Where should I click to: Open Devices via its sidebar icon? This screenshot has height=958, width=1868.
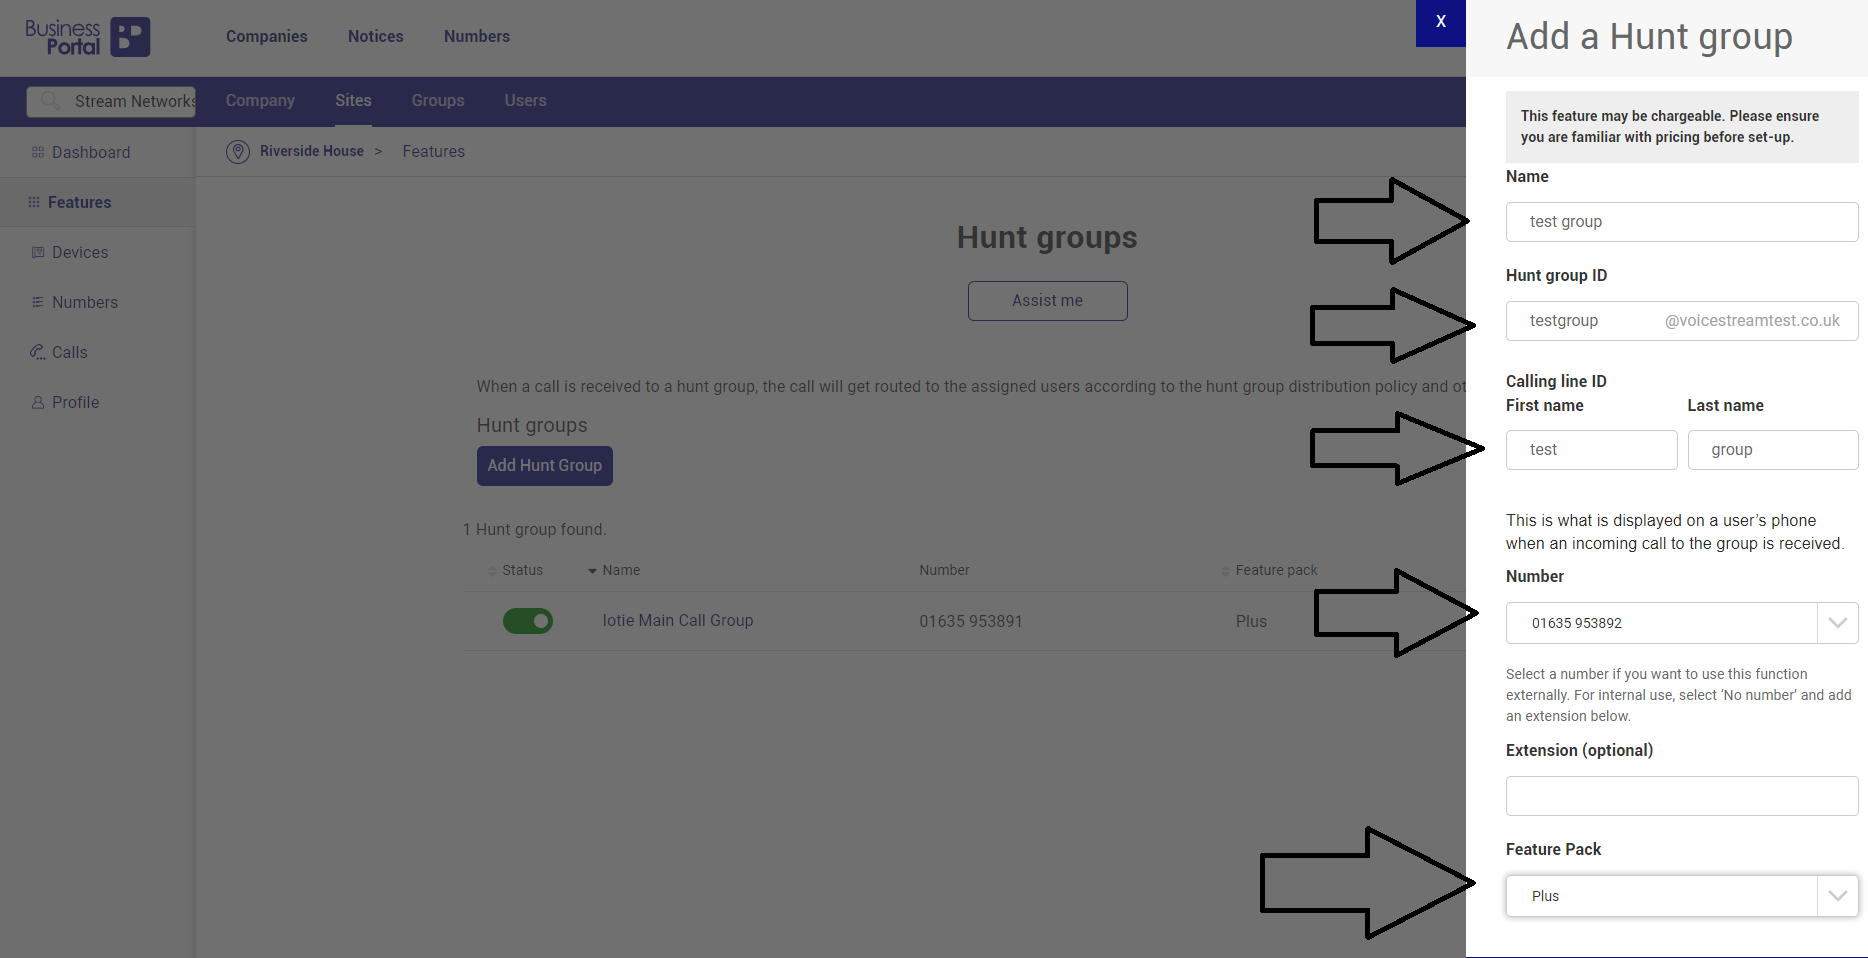(x=36, y=252)
